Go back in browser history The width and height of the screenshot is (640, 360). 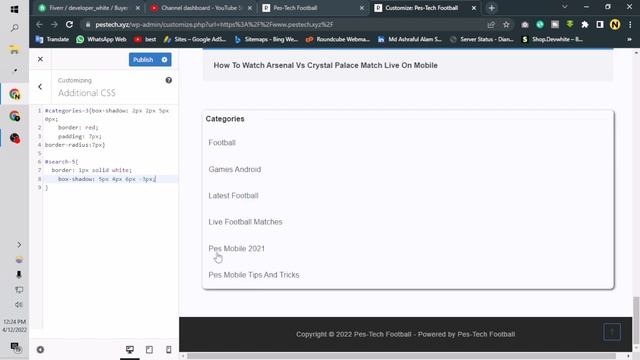pos(39,24)
